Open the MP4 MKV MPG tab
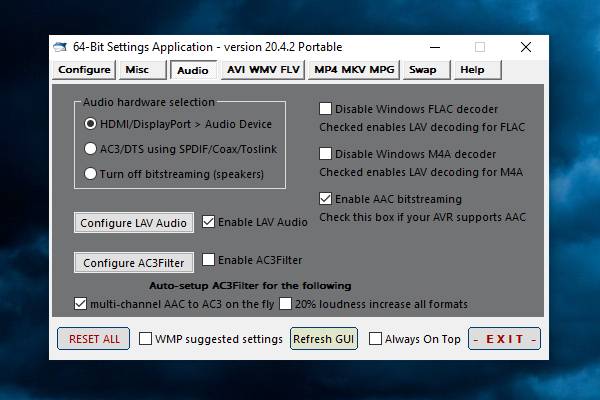Screen dimensions: 600x400 pos(353,70)
